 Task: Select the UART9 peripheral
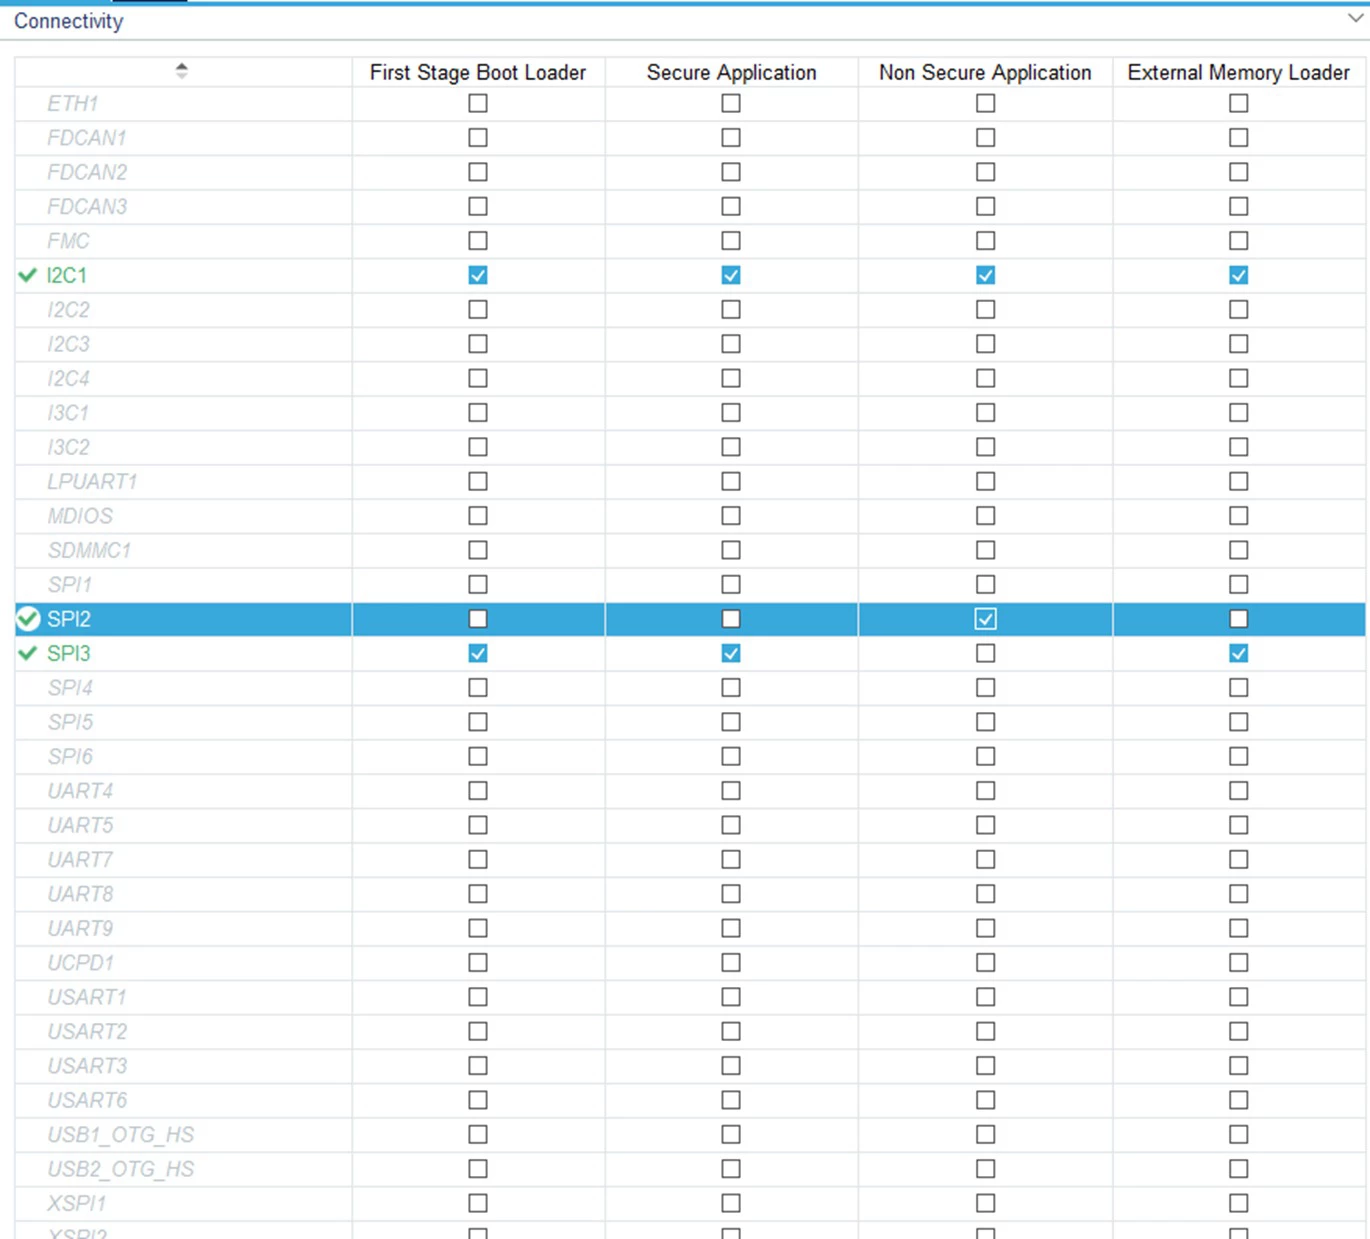80,928
